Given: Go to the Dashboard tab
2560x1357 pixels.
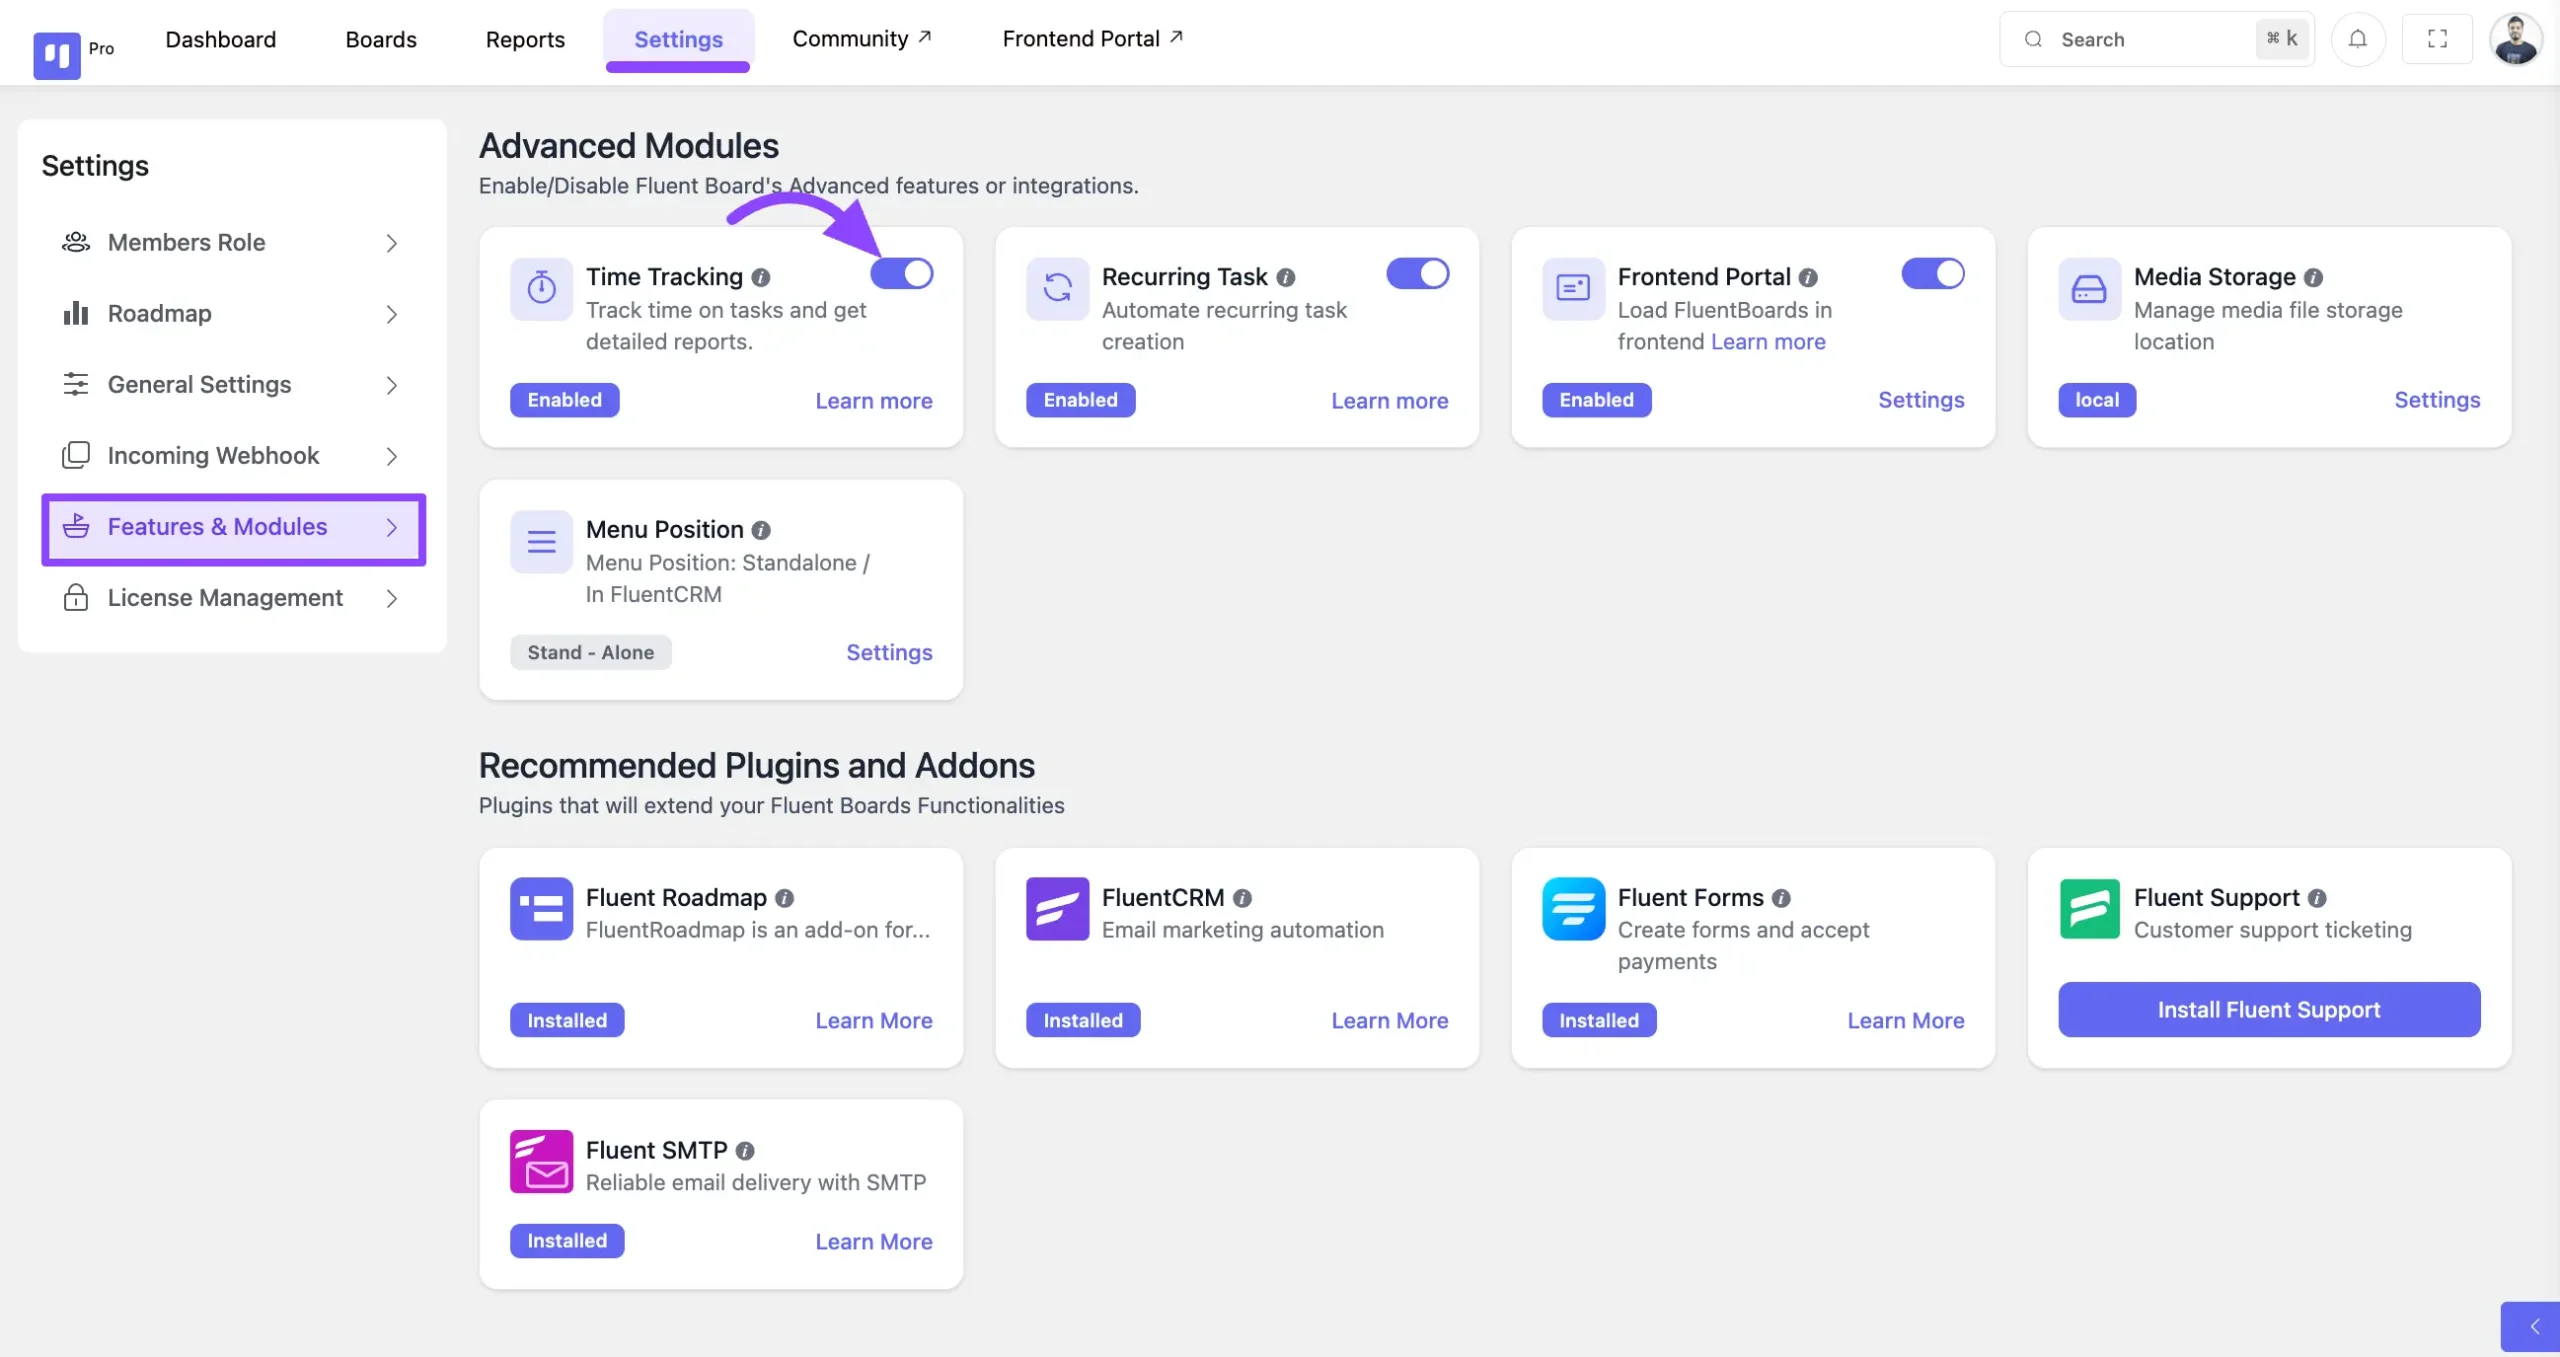Looking at the screenshot, I should 221,39.
